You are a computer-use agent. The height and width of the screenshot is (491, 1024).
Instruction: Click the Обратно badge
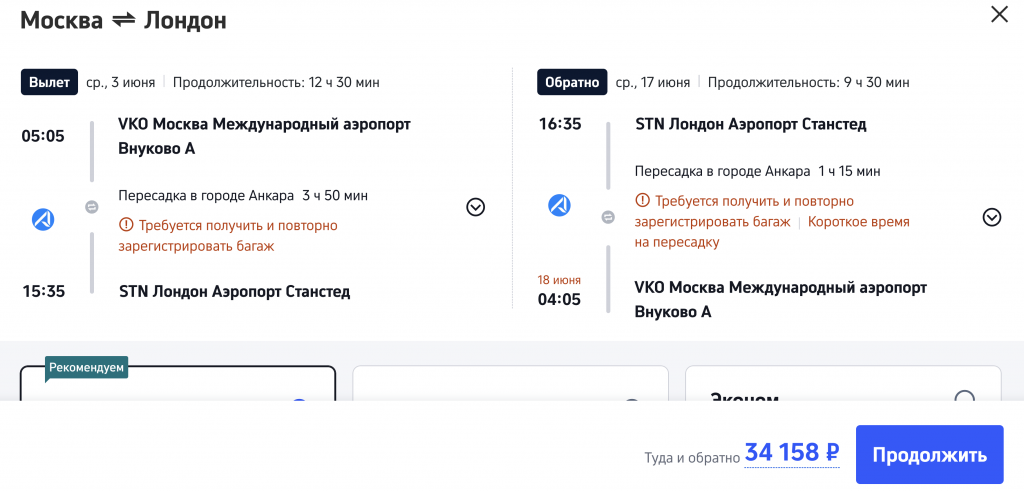(x=572, y=82)
